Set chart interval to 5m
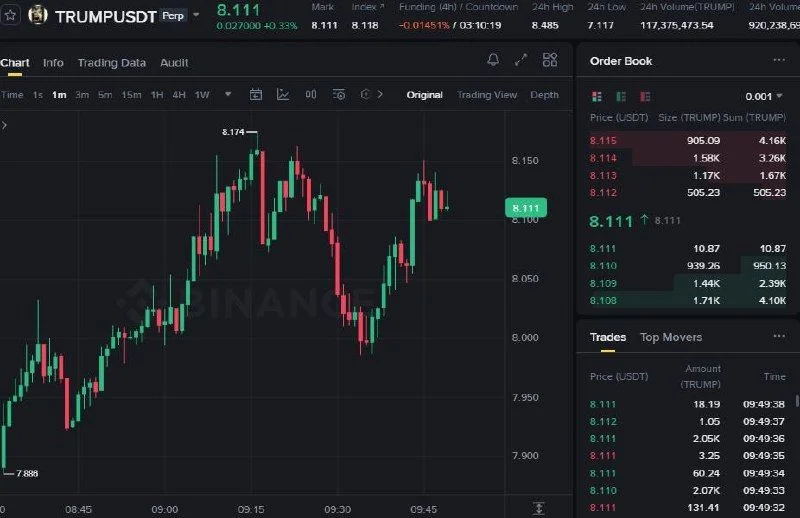The image size is (800, 518). click(x=105, y=95)
